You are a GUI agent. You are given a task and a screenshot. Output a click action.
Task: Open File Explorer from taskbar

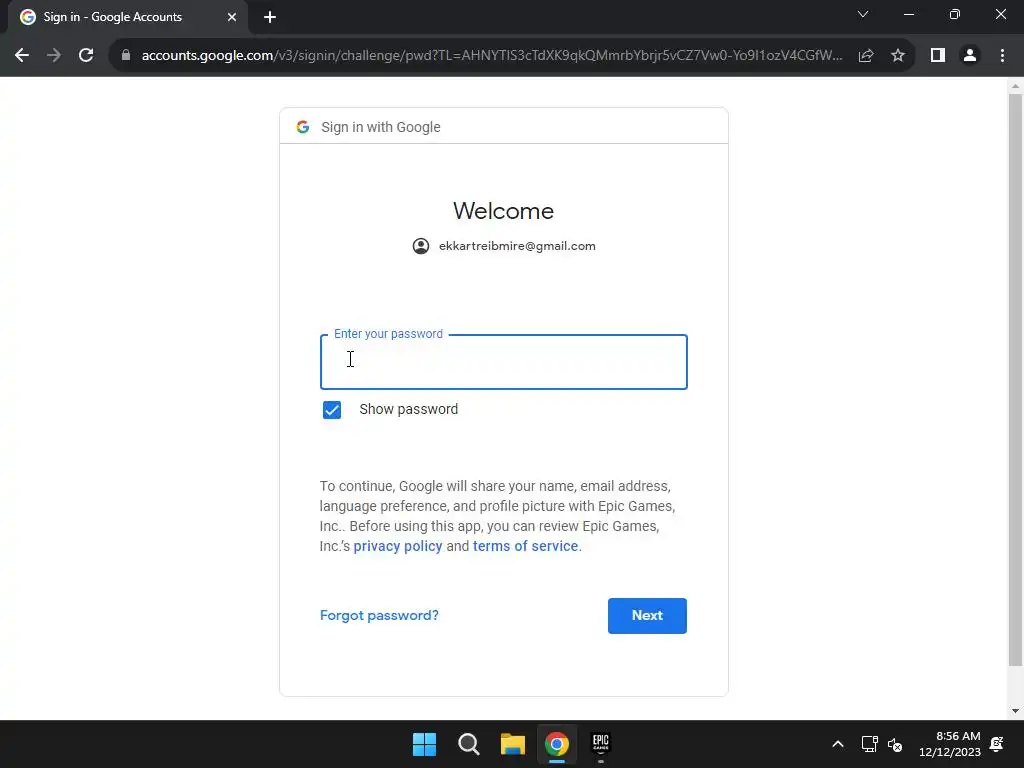(513, 744)
